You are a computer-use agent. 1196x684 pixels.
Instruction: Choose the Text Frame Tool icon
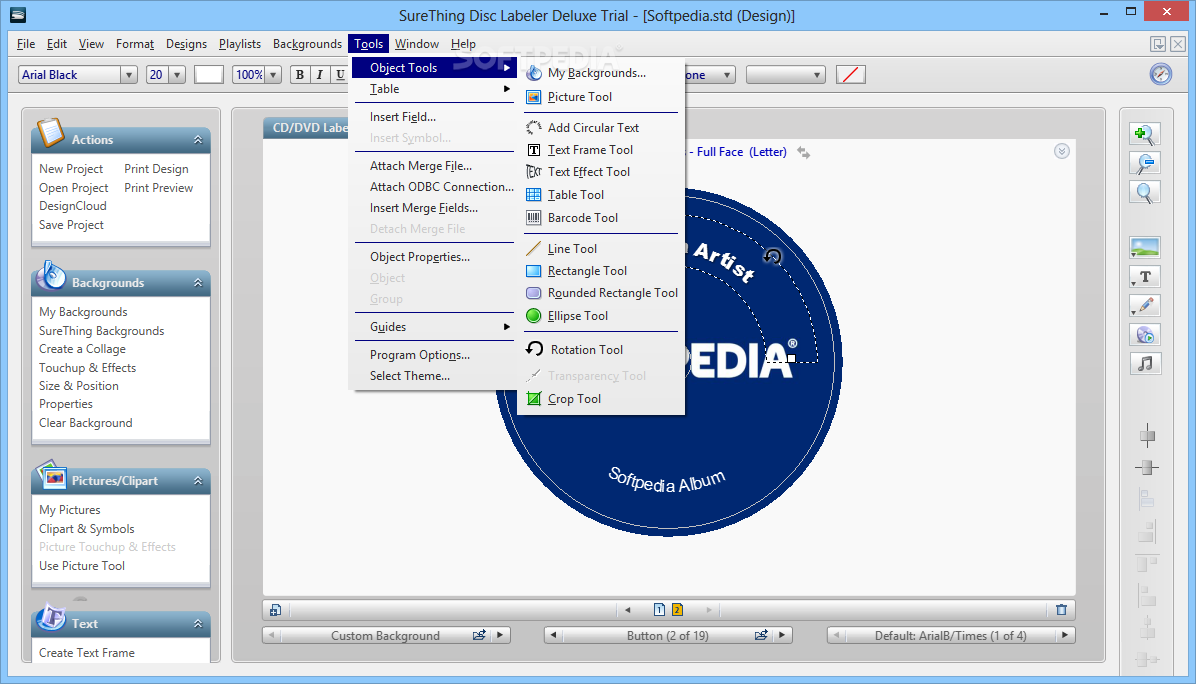[x=534, y=150]
